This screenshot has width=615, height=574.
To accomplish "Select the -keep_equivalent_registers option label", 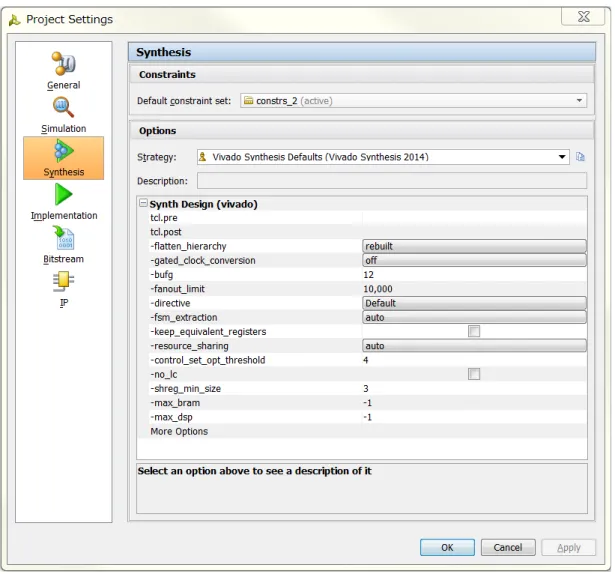I will 208,332.
